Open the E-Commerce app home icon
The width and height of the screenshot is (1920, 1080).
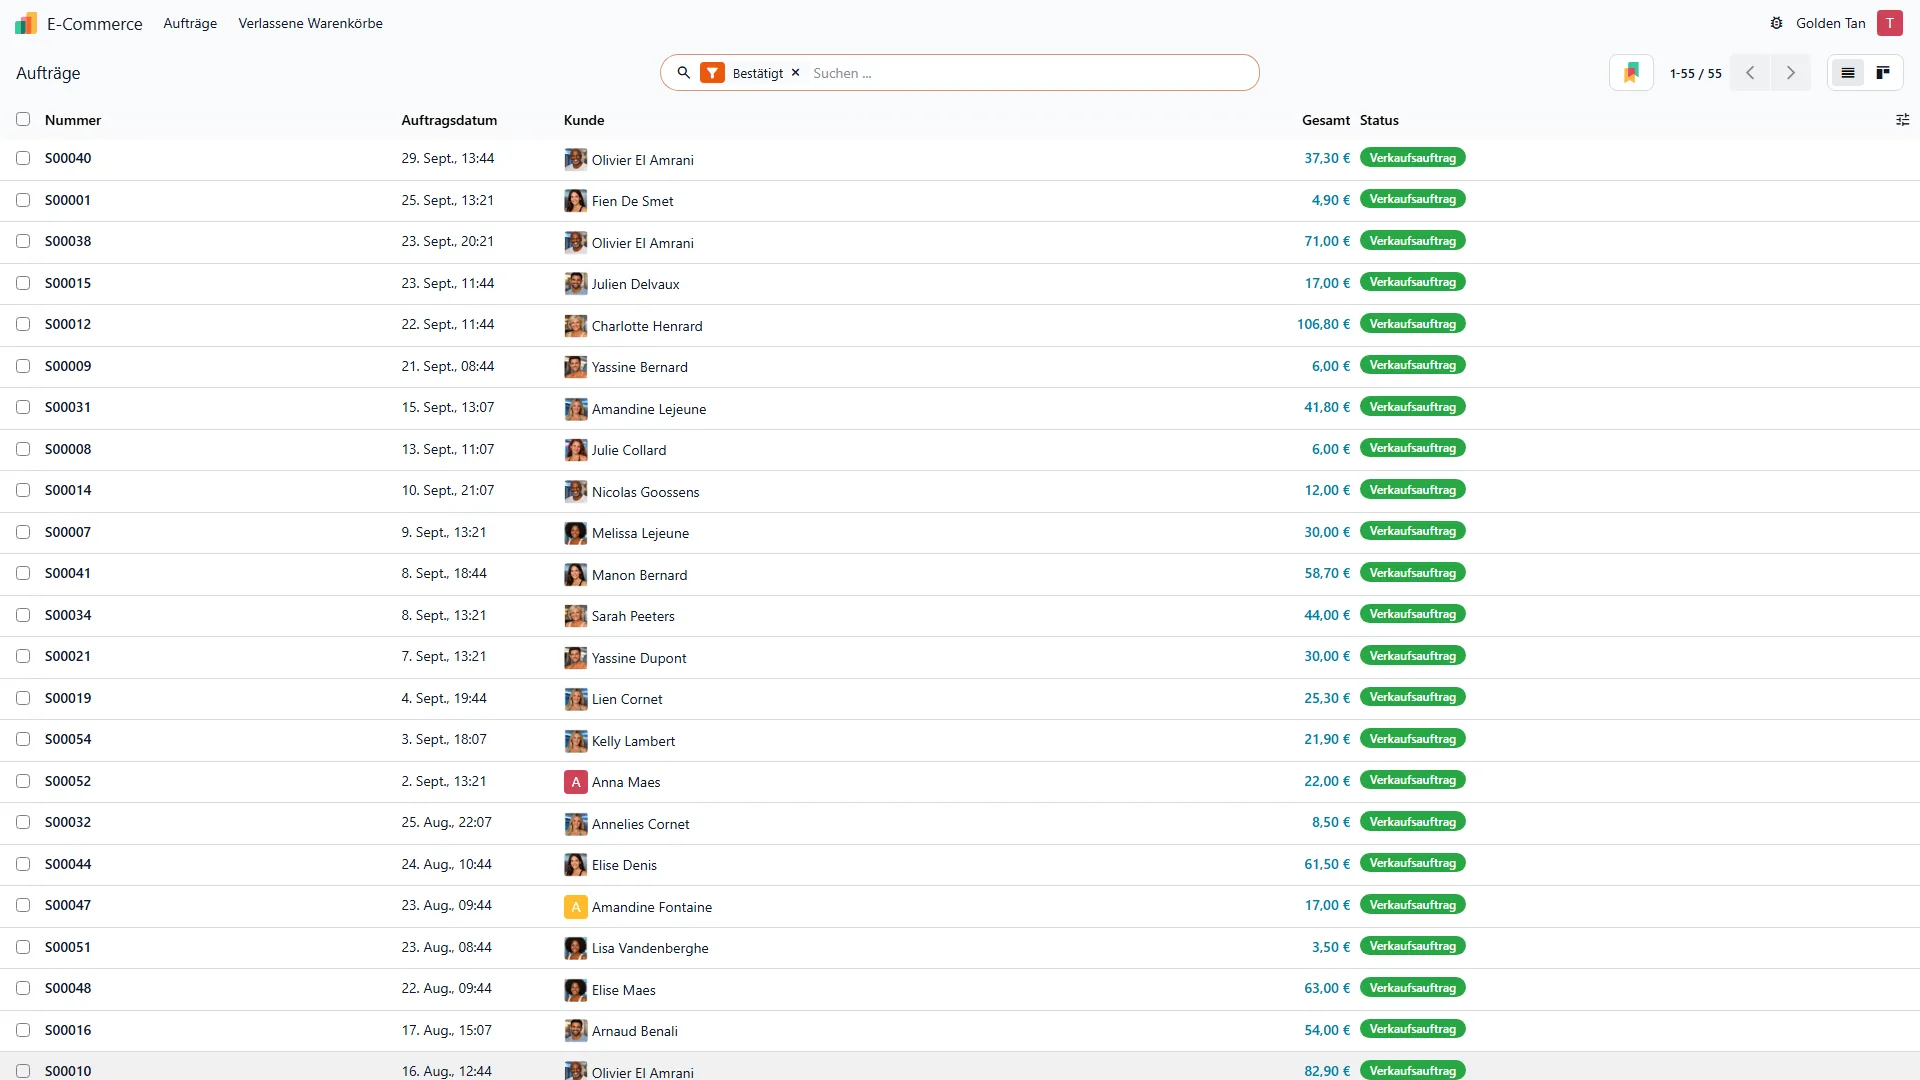(x=26, y=23)
